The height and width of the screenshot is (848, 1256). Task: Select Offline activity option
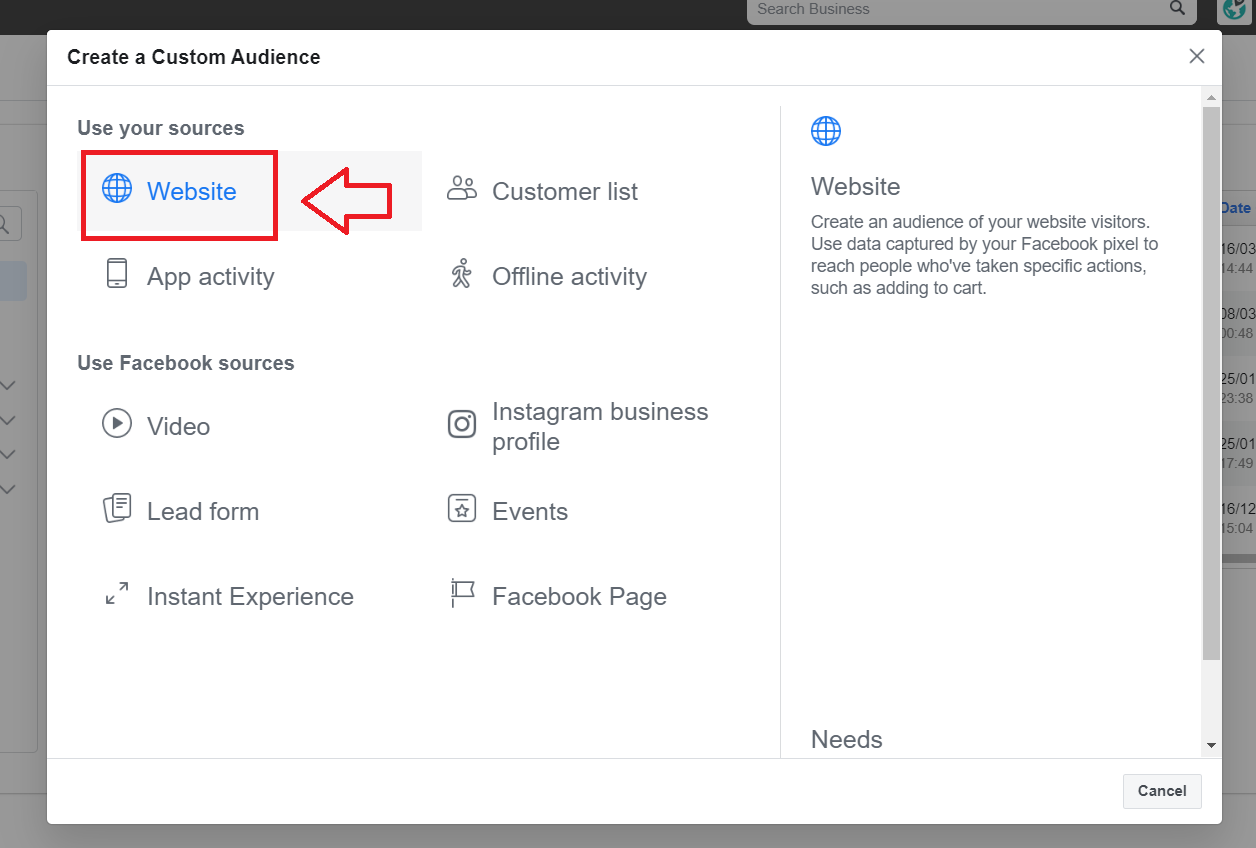(569, 276)
